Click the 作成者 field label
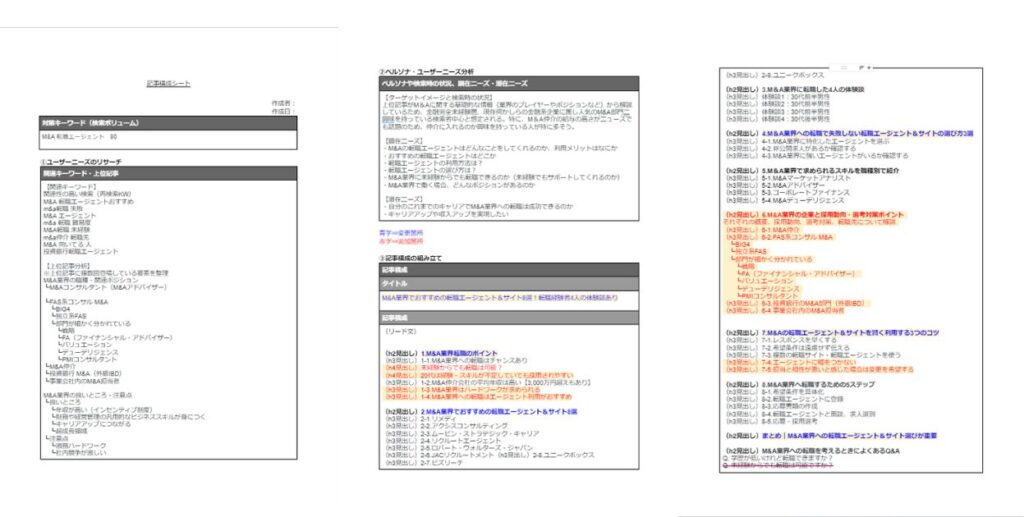The height and width of the screenshot is (517, 1024). pos(283,103)
